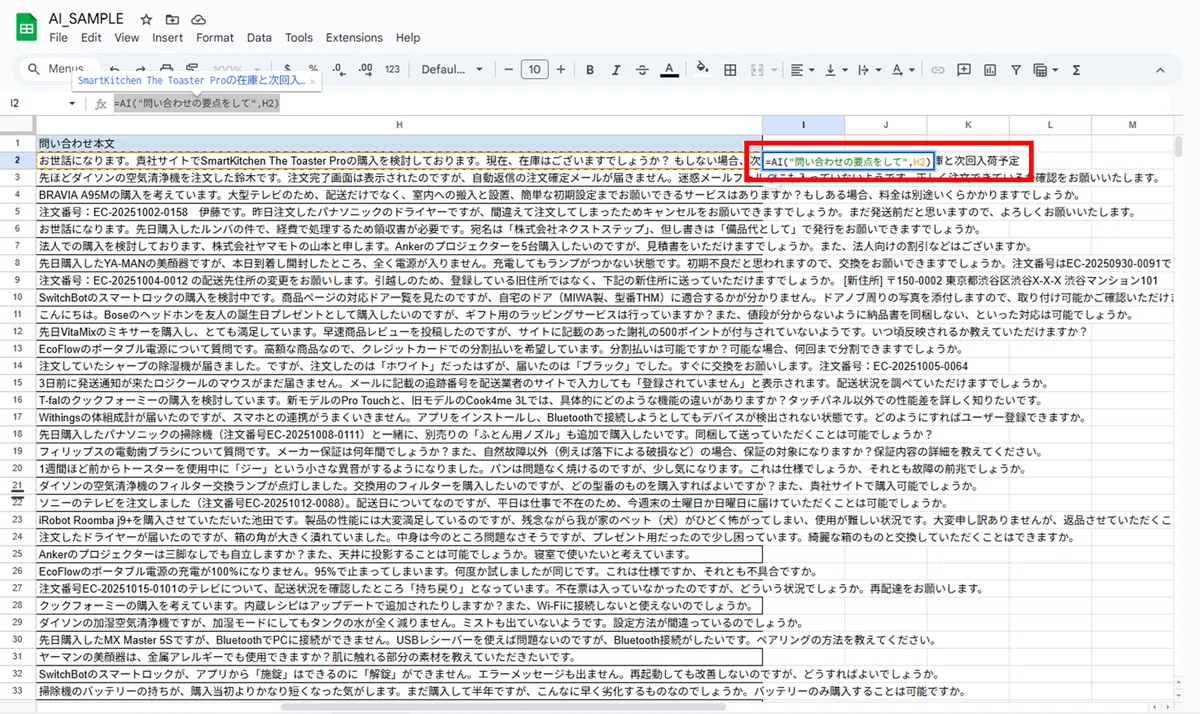This screenshot has width=1200, height=714.
Task: Select column M header
Action: [x=1132, y=125]
